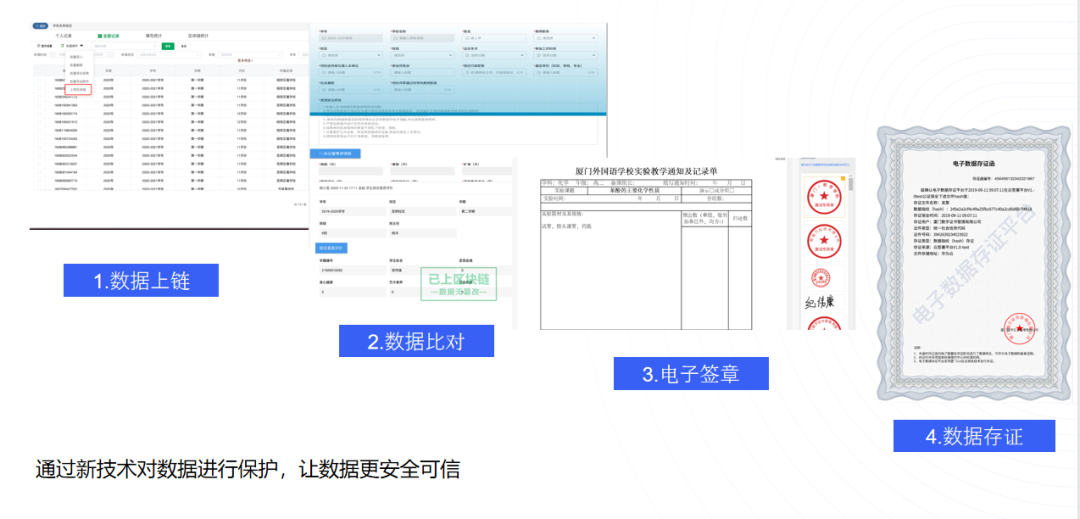Click the 4.数据存证 blue label
The image size is (1080, 519).
click(974, 436)
